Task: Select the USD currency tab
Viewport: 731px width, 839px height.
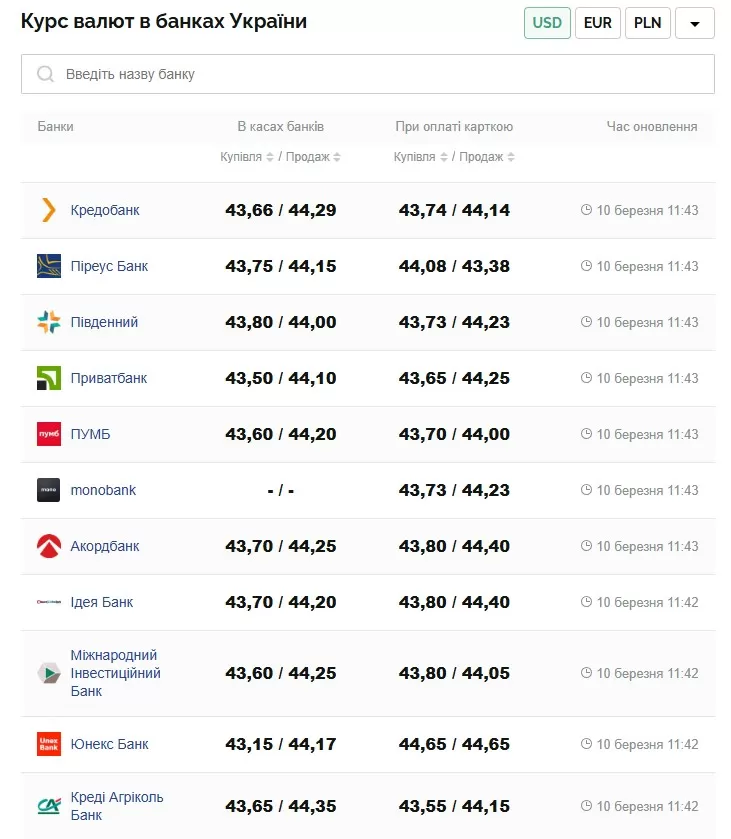Action: click(x=547, y=23)
